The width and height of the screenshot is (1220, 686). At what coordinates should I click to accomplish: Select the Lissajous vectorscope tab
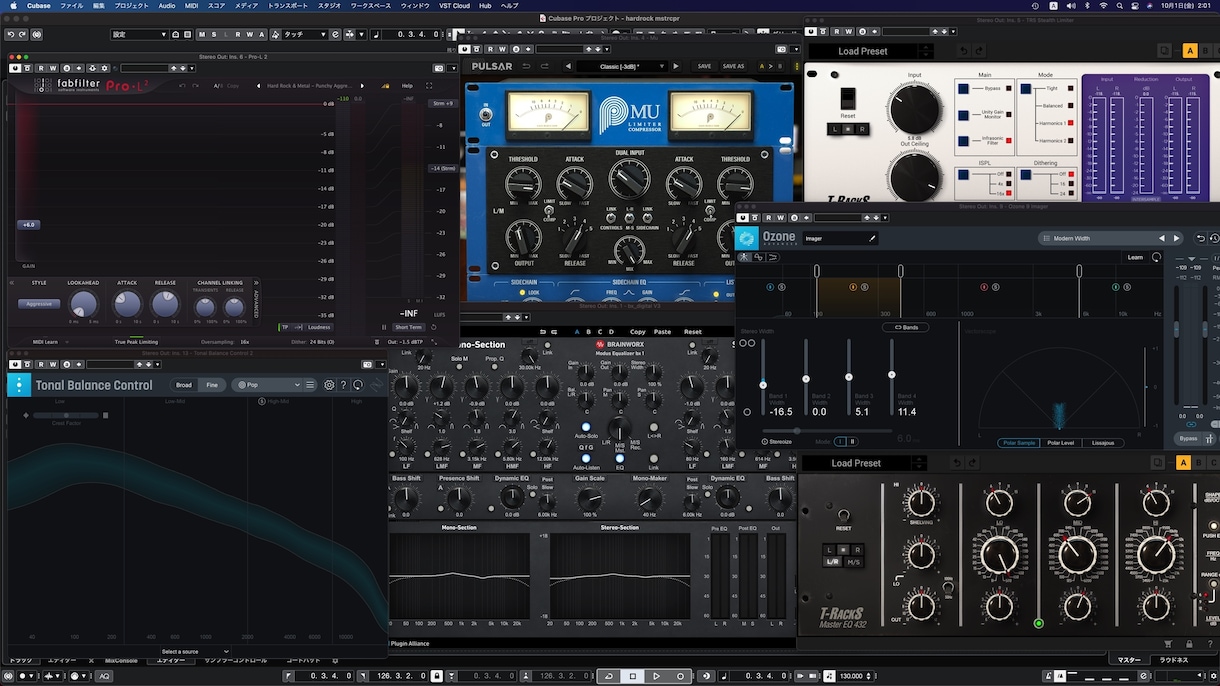click(1102, 442)
